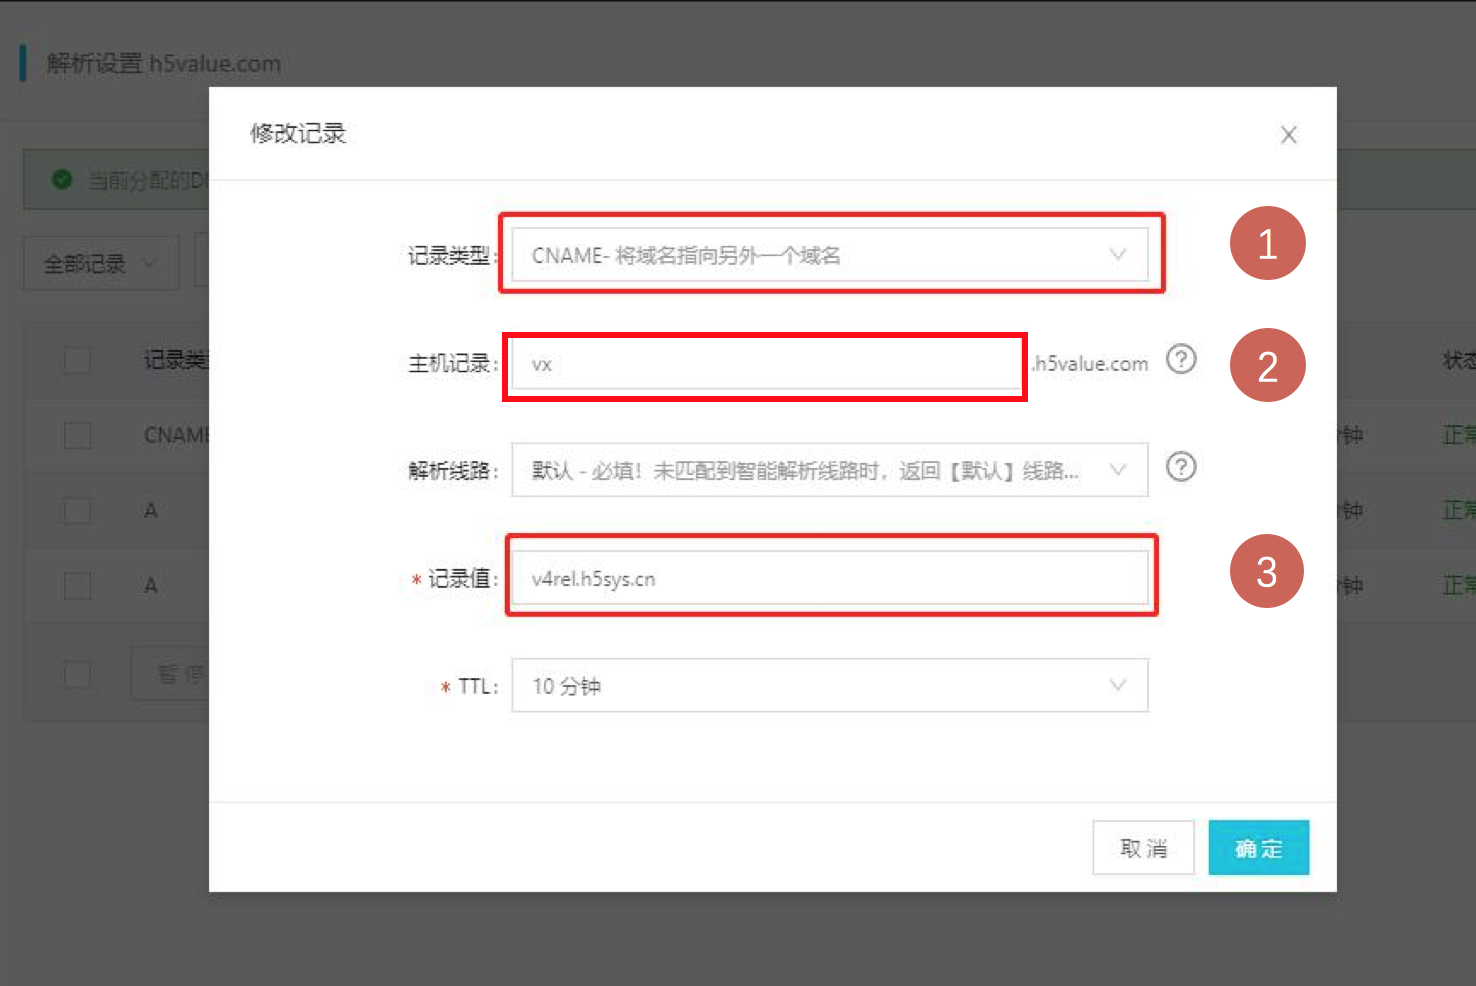
Task: Toggle the checkbox beside the 暂停 button
Action: coord(78,674)
